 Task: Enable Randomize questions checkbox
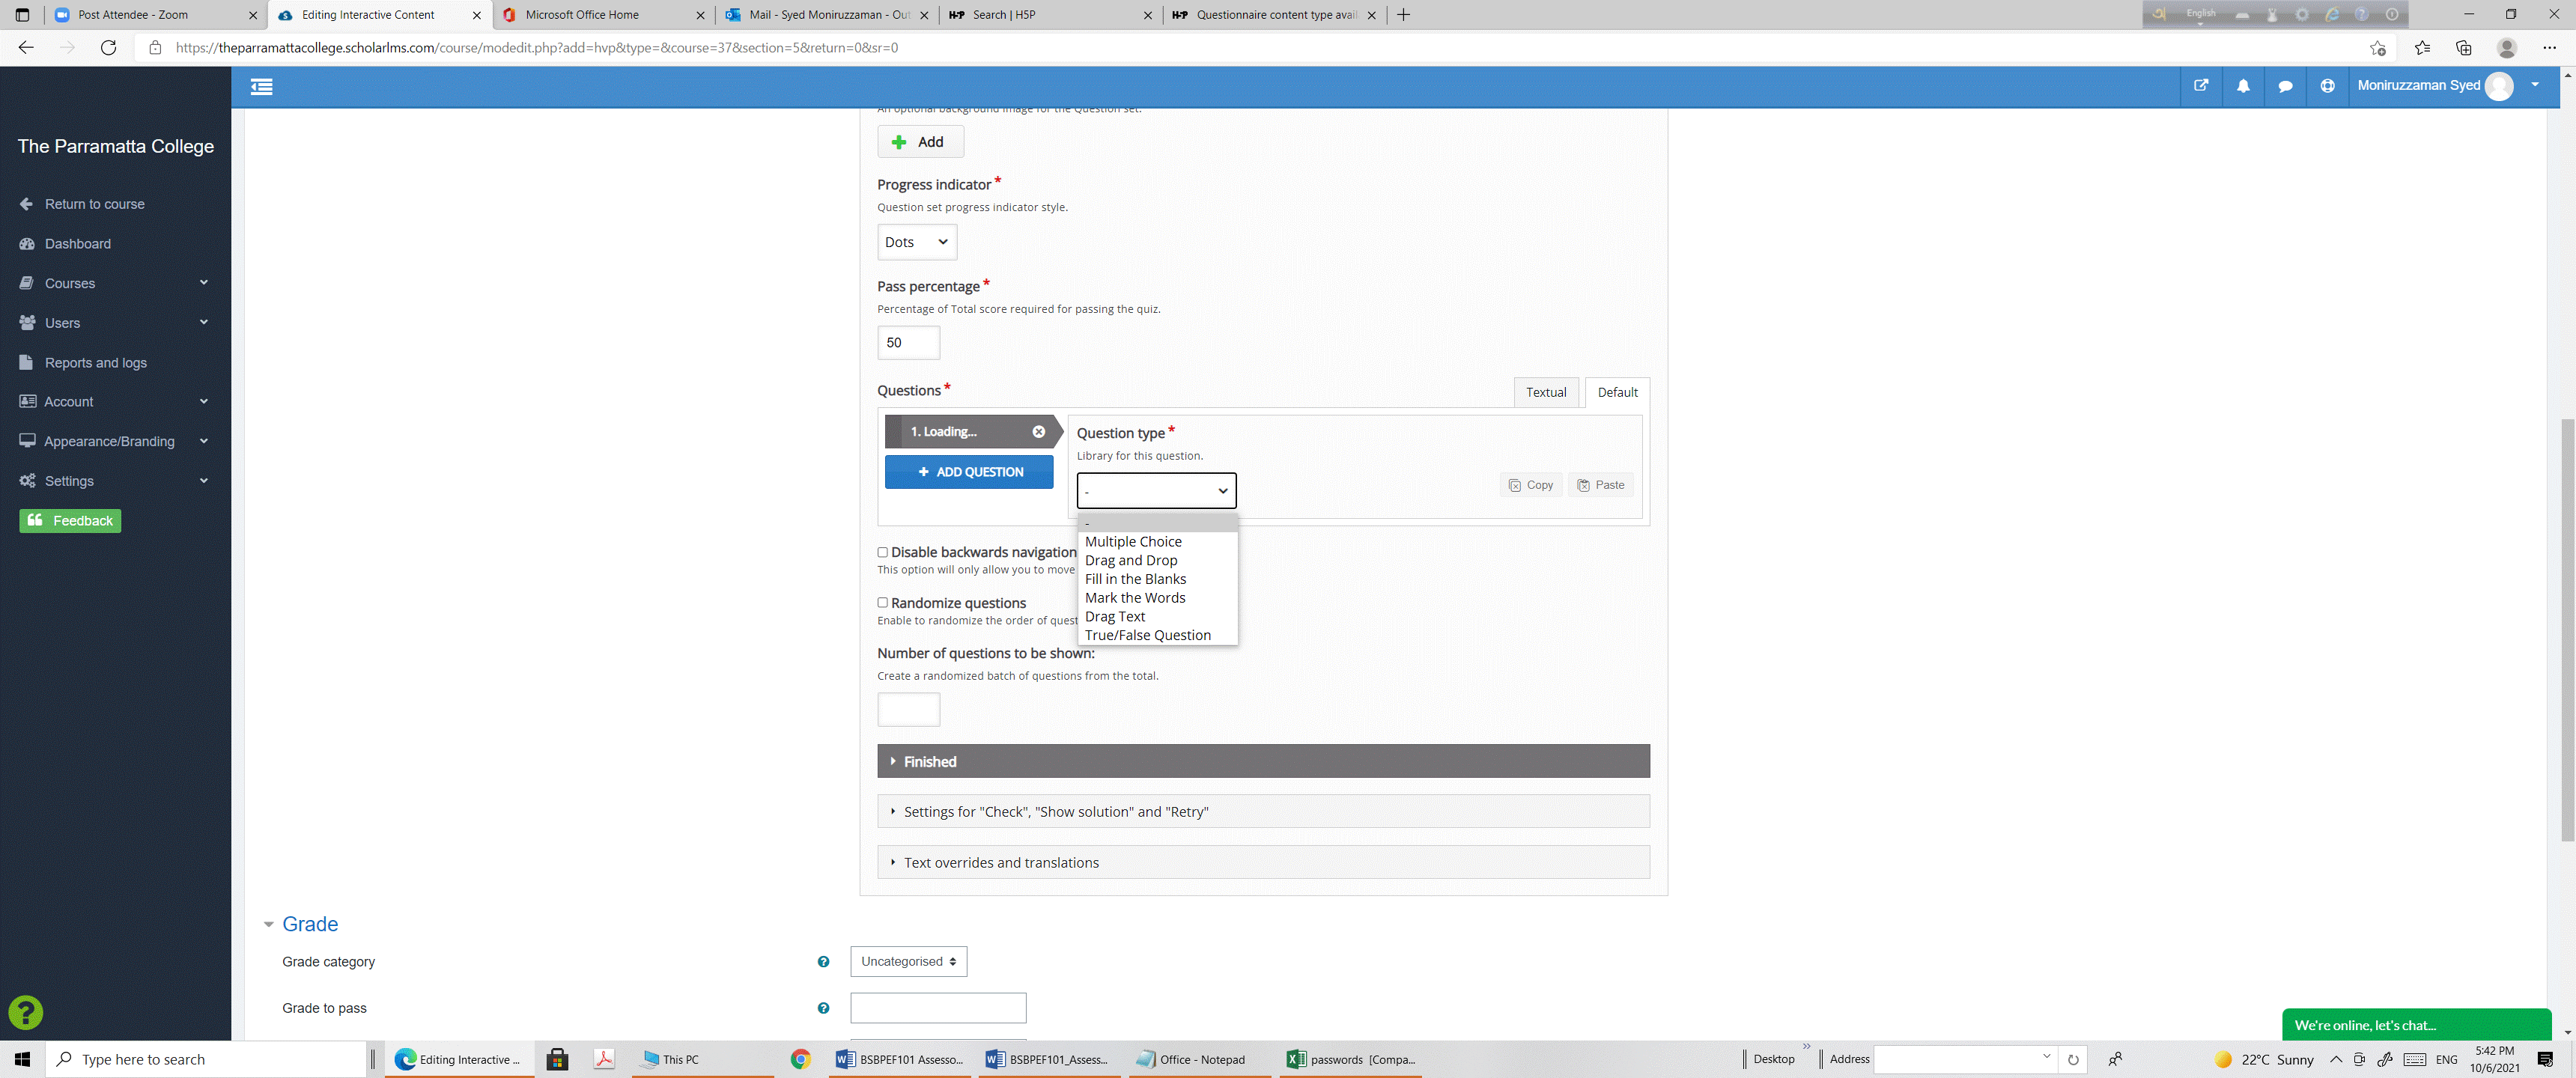click(x=882, y=603)
